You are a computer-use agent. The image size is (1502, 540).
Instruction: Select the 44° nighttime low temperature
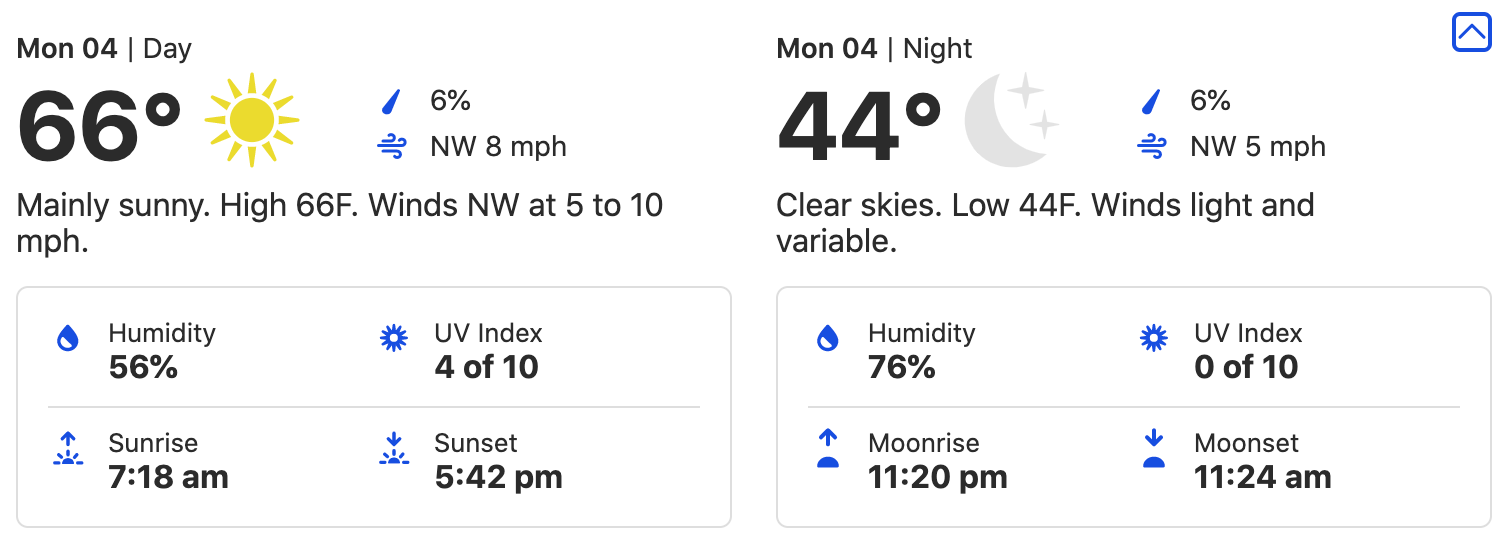click(859, 129)
